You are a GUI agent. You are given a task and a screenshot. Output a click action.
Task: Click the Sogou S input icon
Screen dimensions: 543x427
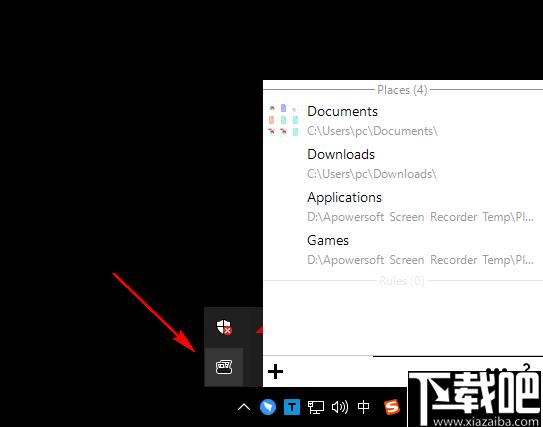pyautogui.click(x=392, y=407)
